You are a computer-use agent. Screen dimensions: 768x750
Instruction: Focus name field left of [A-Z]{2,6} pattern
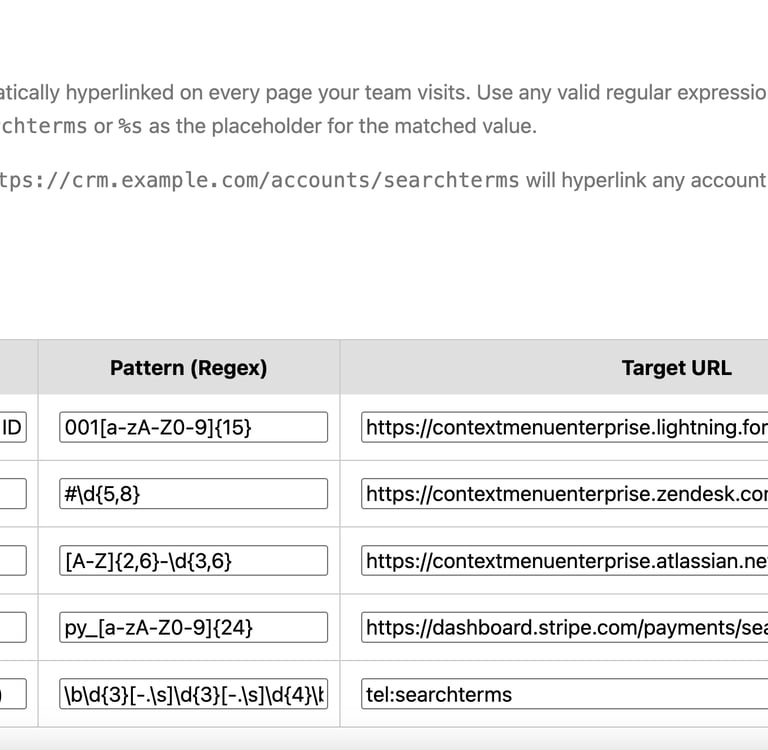(12, 560)
